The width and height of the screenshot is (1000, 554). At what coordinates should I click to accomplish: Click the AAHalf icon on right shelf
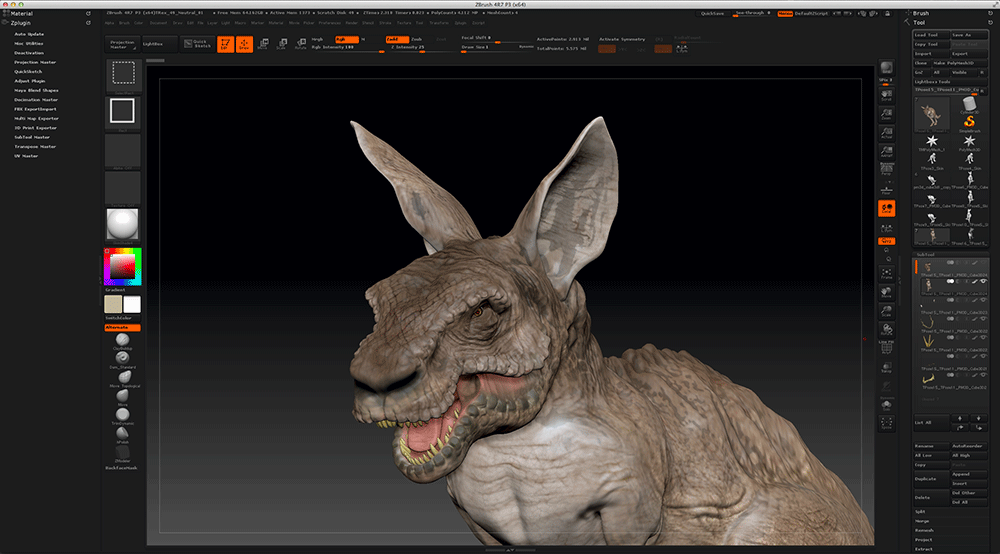(x=886, y=150)
